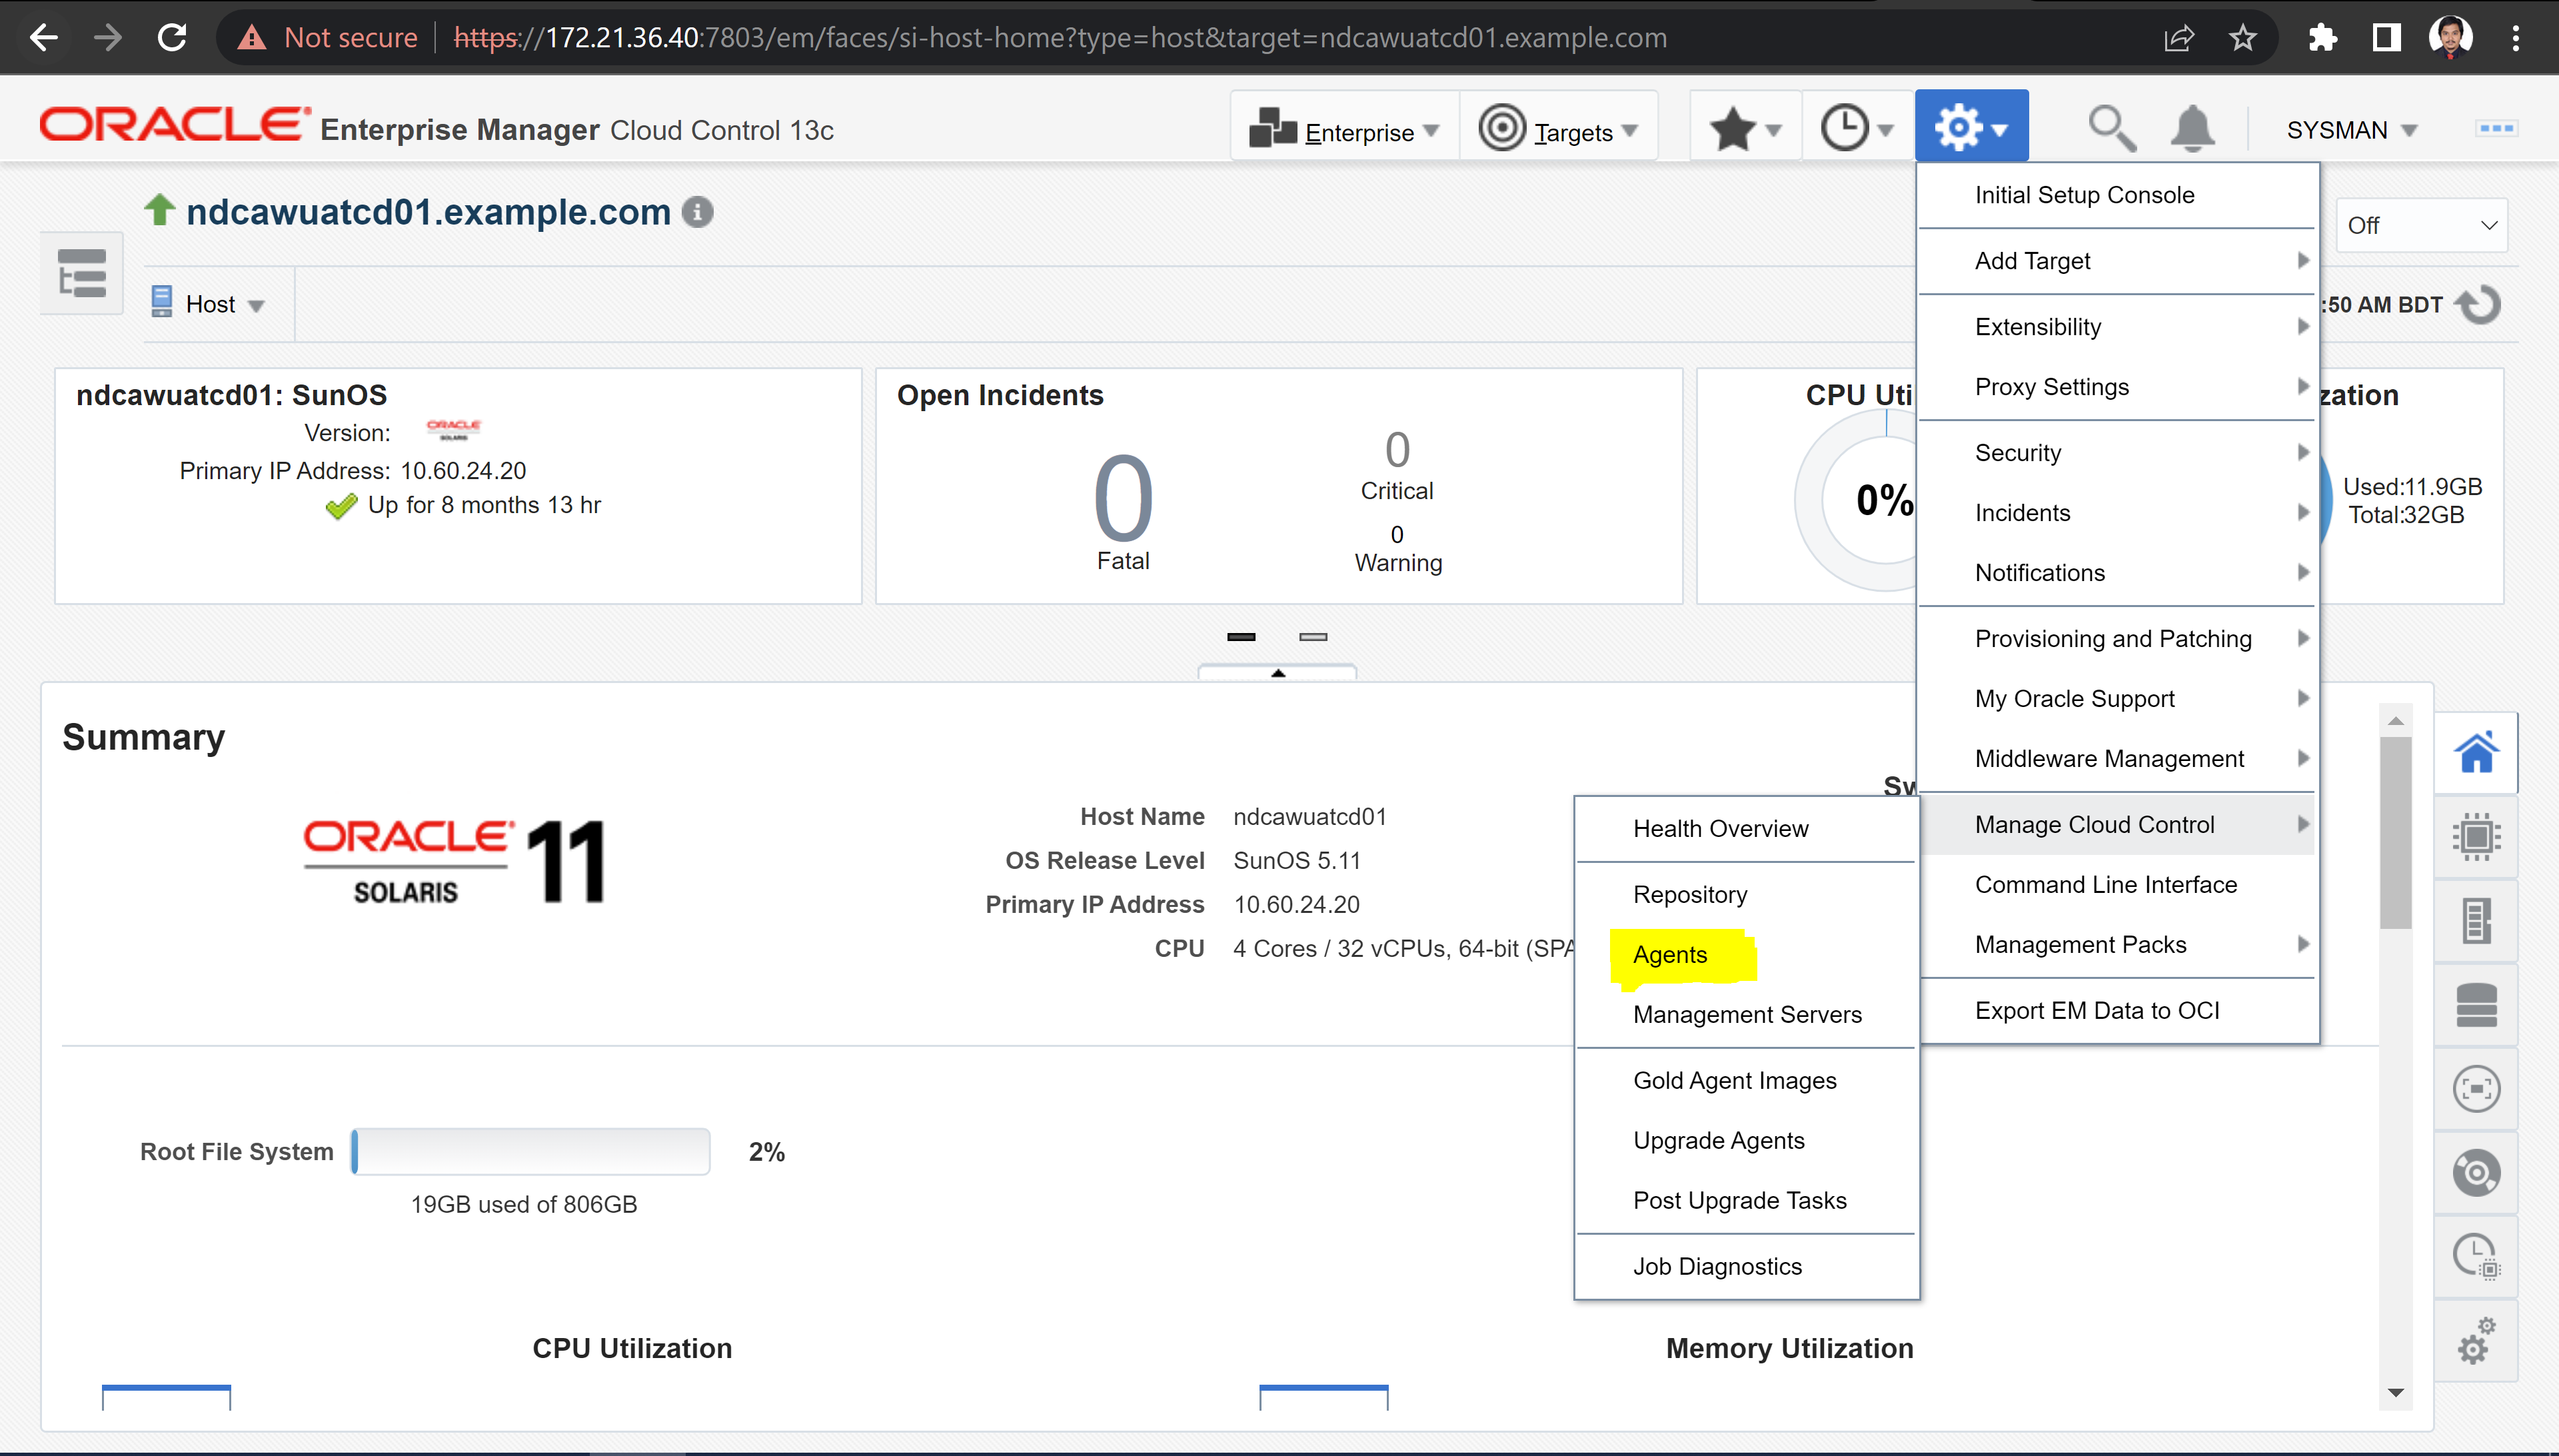Choose Agents in the submenu
This screenshot has width=2559, height=1456.
[x=1746, y=955]
